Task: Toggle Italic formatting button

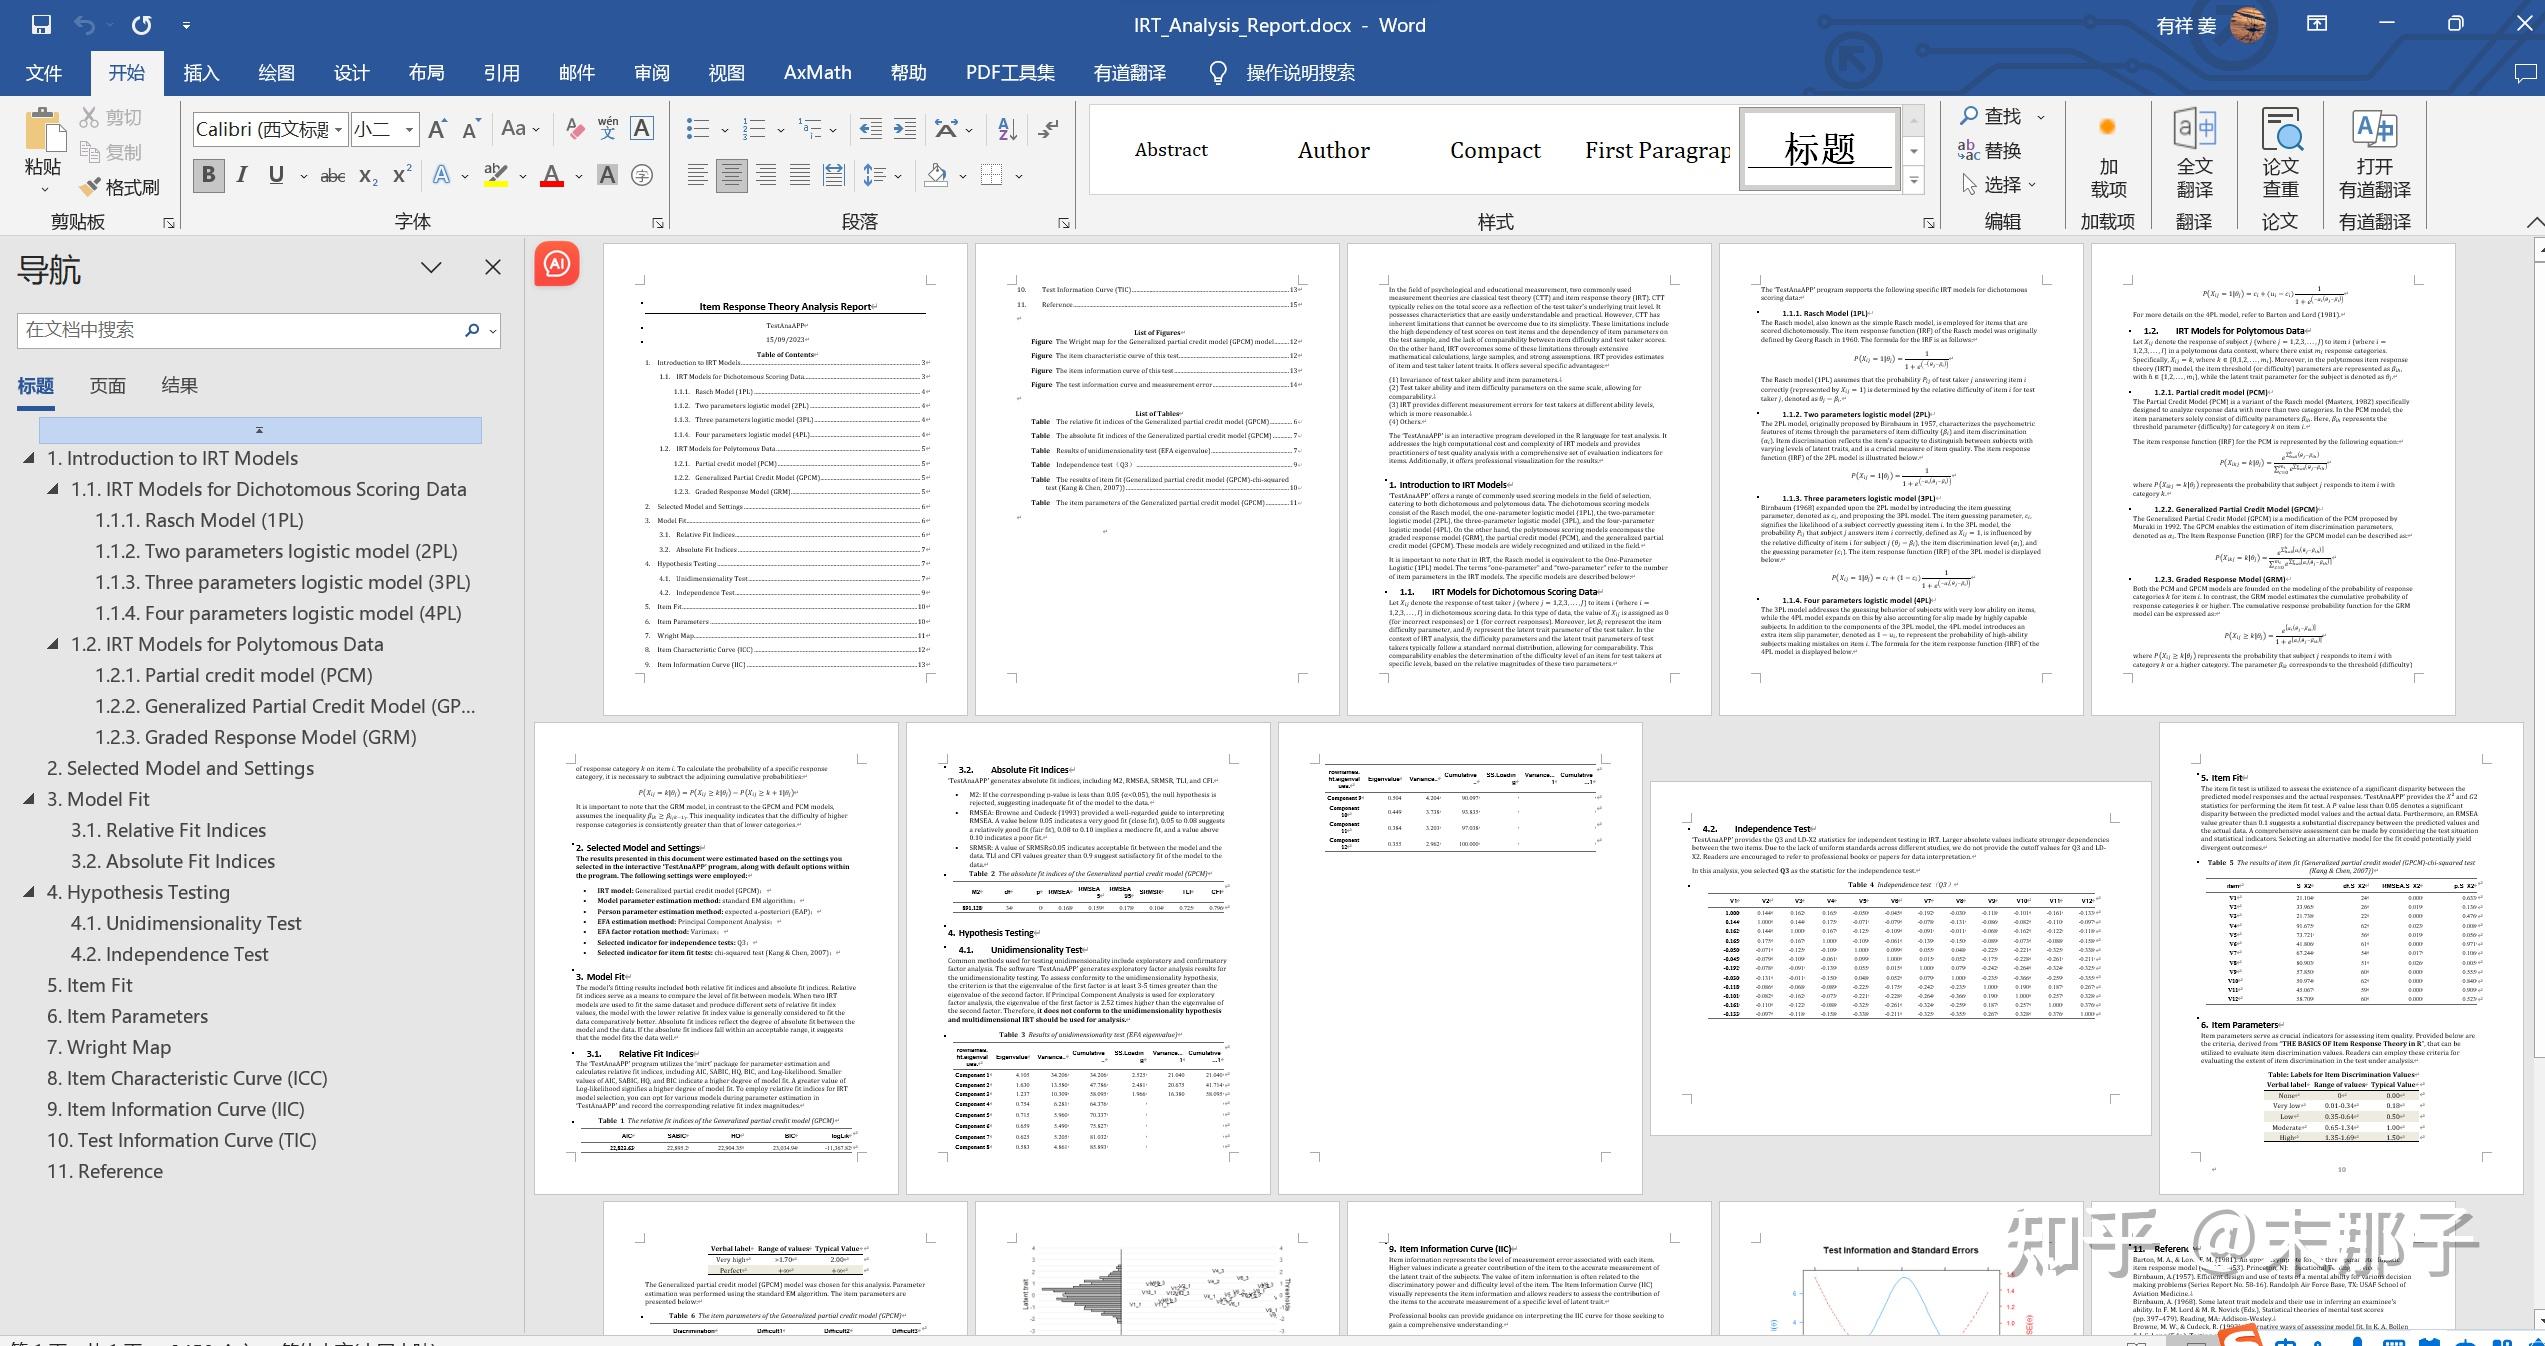Action: click(x=242, y=175)
